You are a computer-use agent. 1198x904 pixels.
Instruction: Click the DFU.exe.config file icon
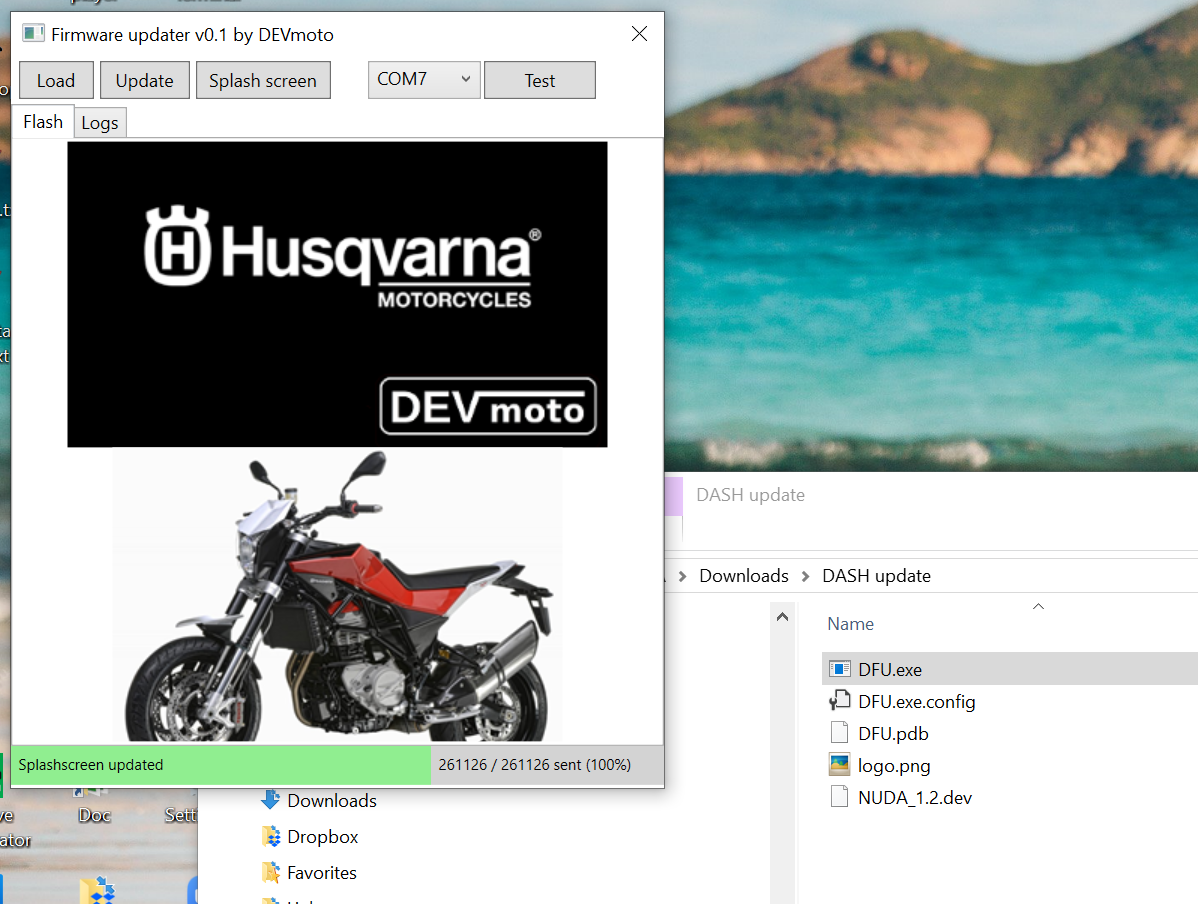point(840,701)
